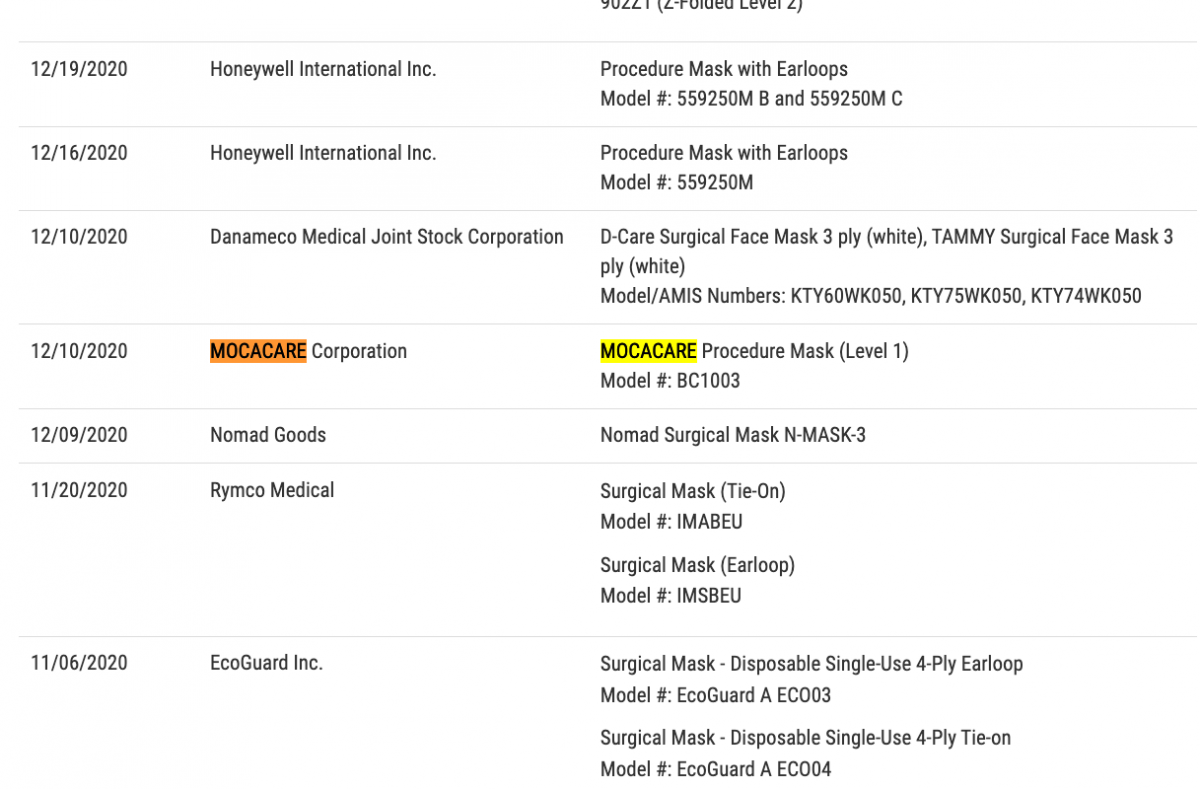The height and width of the screenshot is (789, 1200).
Task: Select the 12/19/2020 date cell
Action: click(79, 69)
